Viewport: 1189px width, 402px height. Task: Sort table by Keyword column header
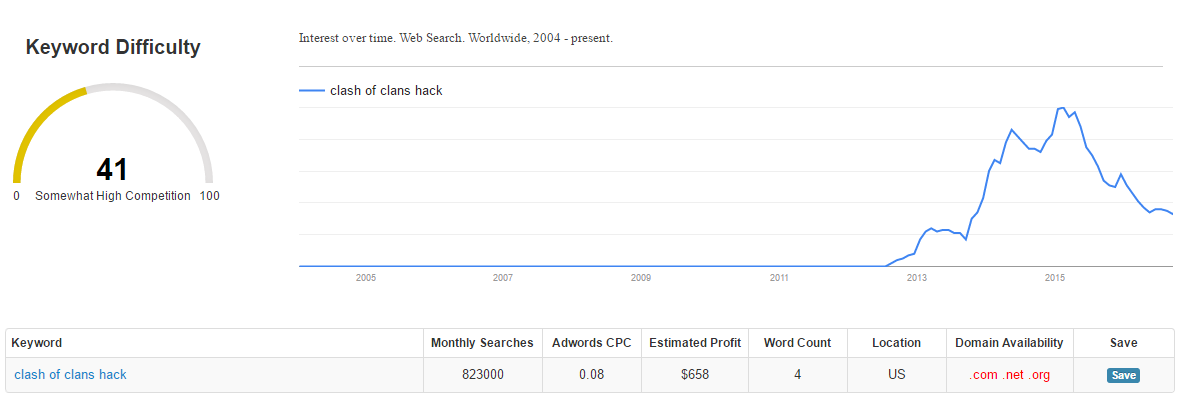tap(36, 343)
